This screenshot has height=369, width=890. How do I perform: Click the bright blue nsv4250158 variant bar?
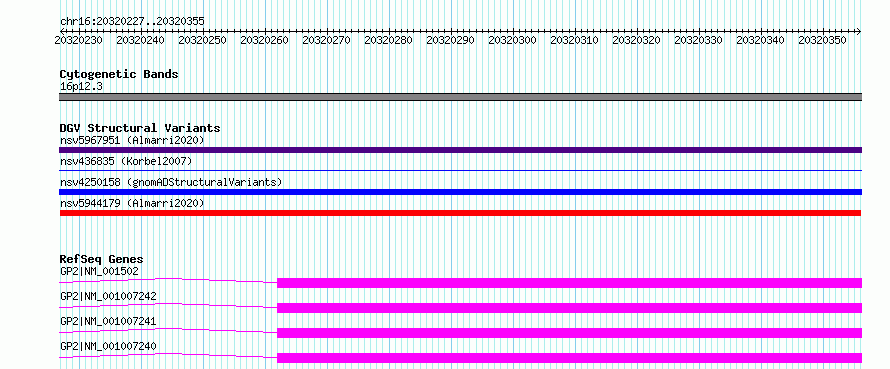click(x=460, y=192)
